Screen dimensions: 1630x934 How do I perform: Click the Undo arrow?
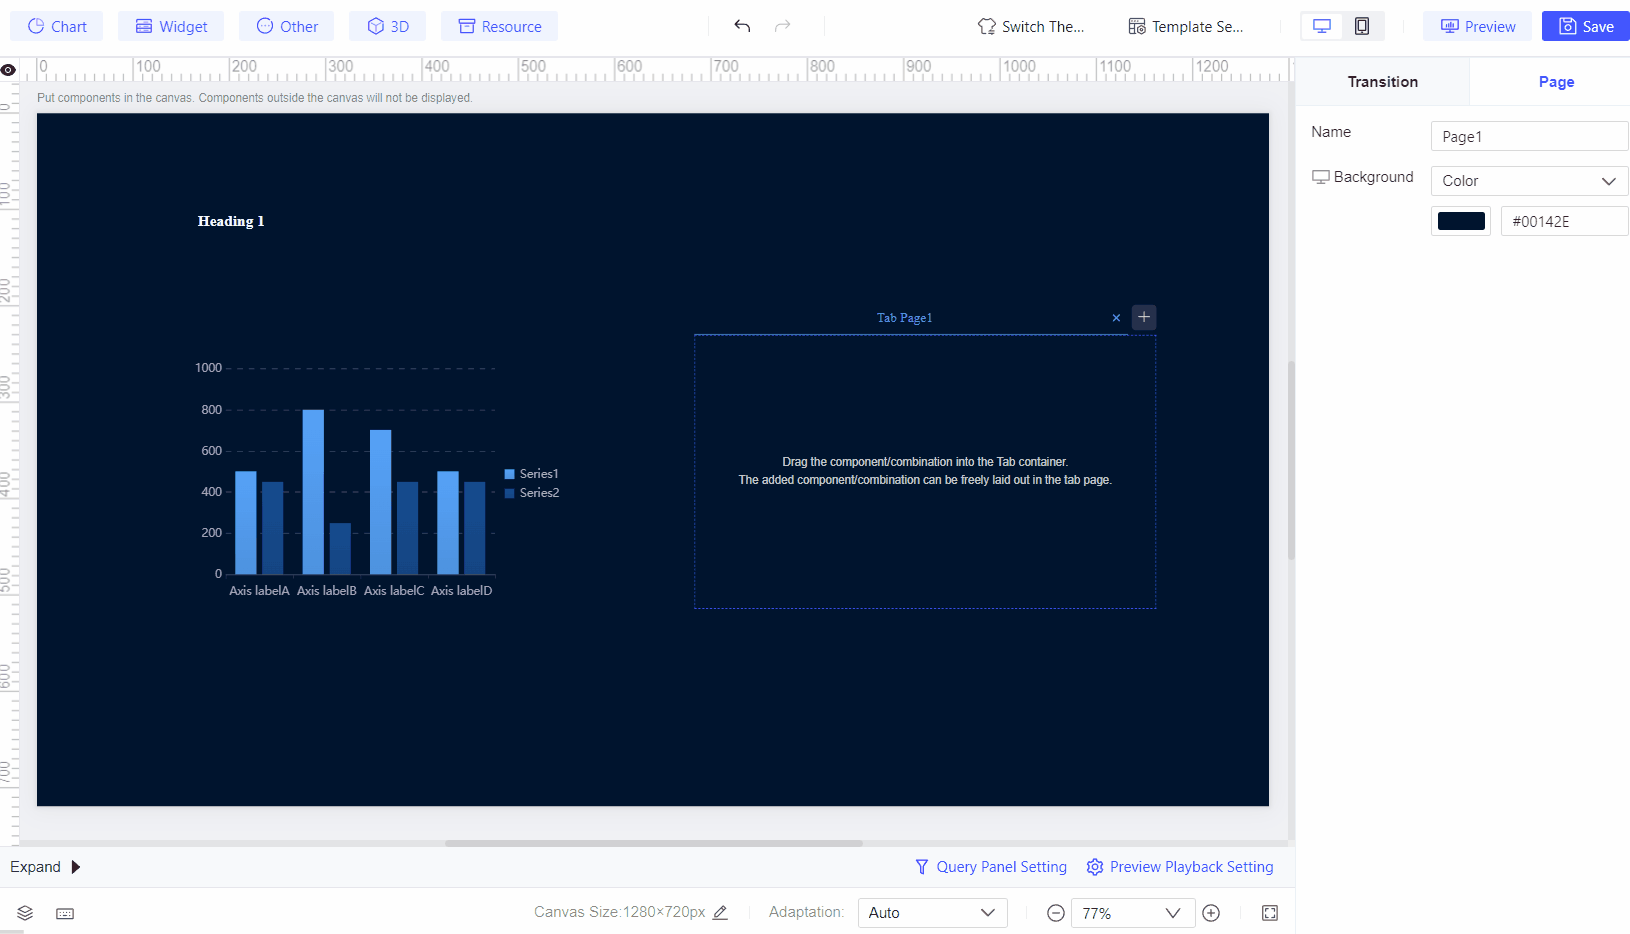click(x=742, y=26)
